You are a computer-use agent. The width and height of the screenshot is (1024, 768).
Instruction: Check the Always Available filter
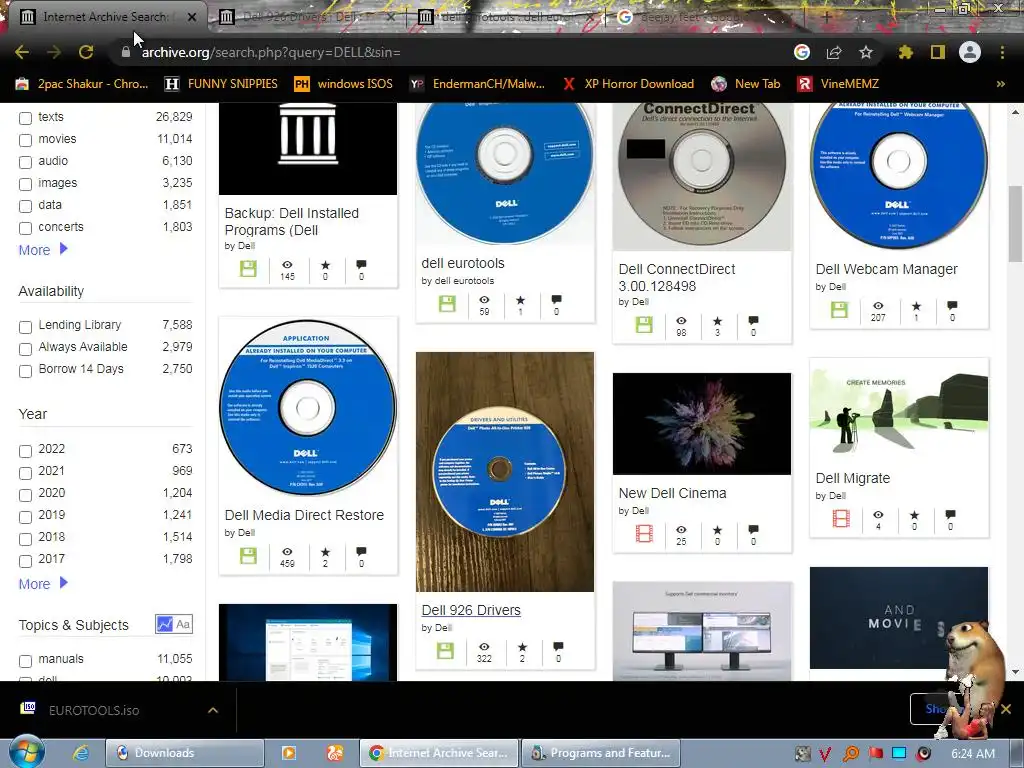click(x=25, y=349)
